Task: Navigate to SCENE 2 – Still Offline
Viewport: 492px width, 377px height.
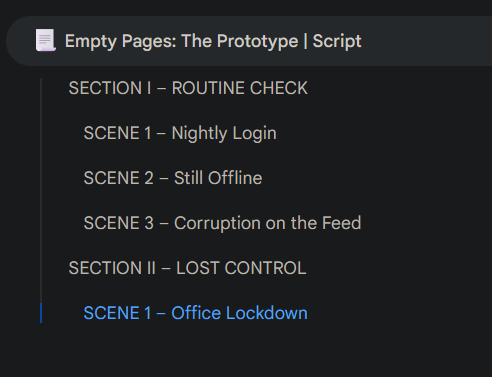Action: coord(173,178)
